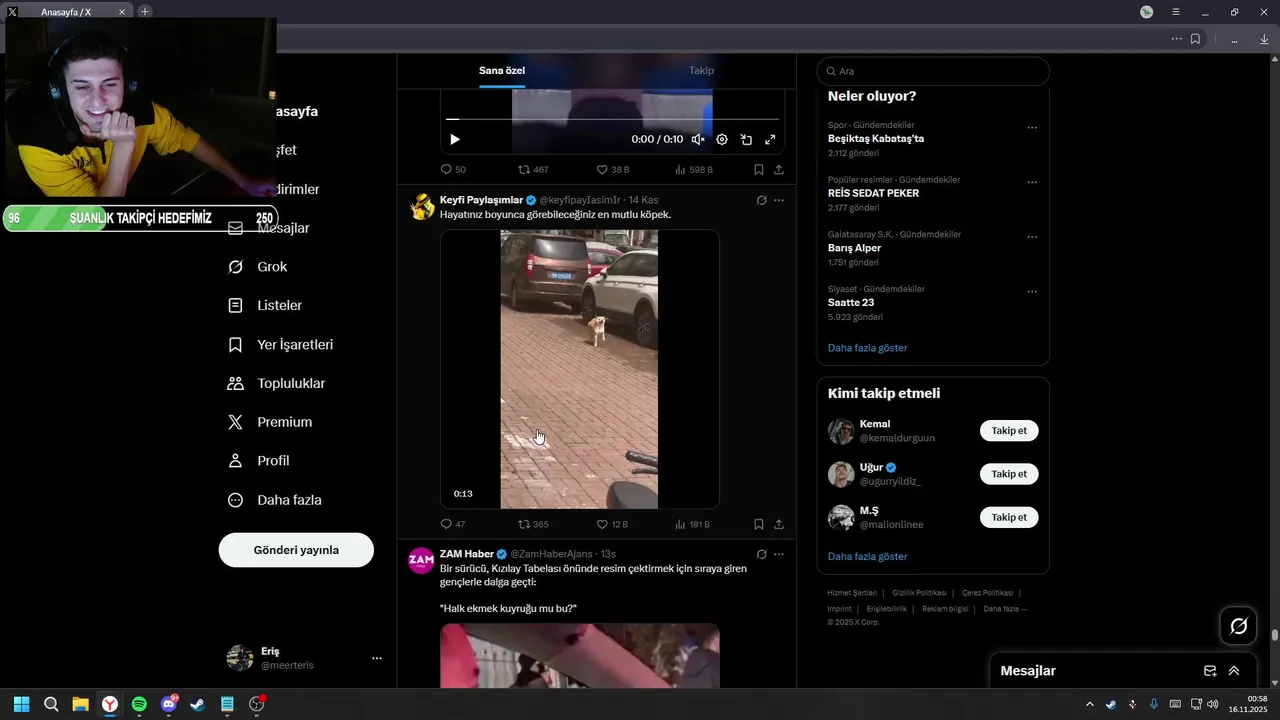Screen dimensions: 1280x720
Task: Reply to Keyfi Paylaşımlar dog post
Action: (x=453, y=524)
